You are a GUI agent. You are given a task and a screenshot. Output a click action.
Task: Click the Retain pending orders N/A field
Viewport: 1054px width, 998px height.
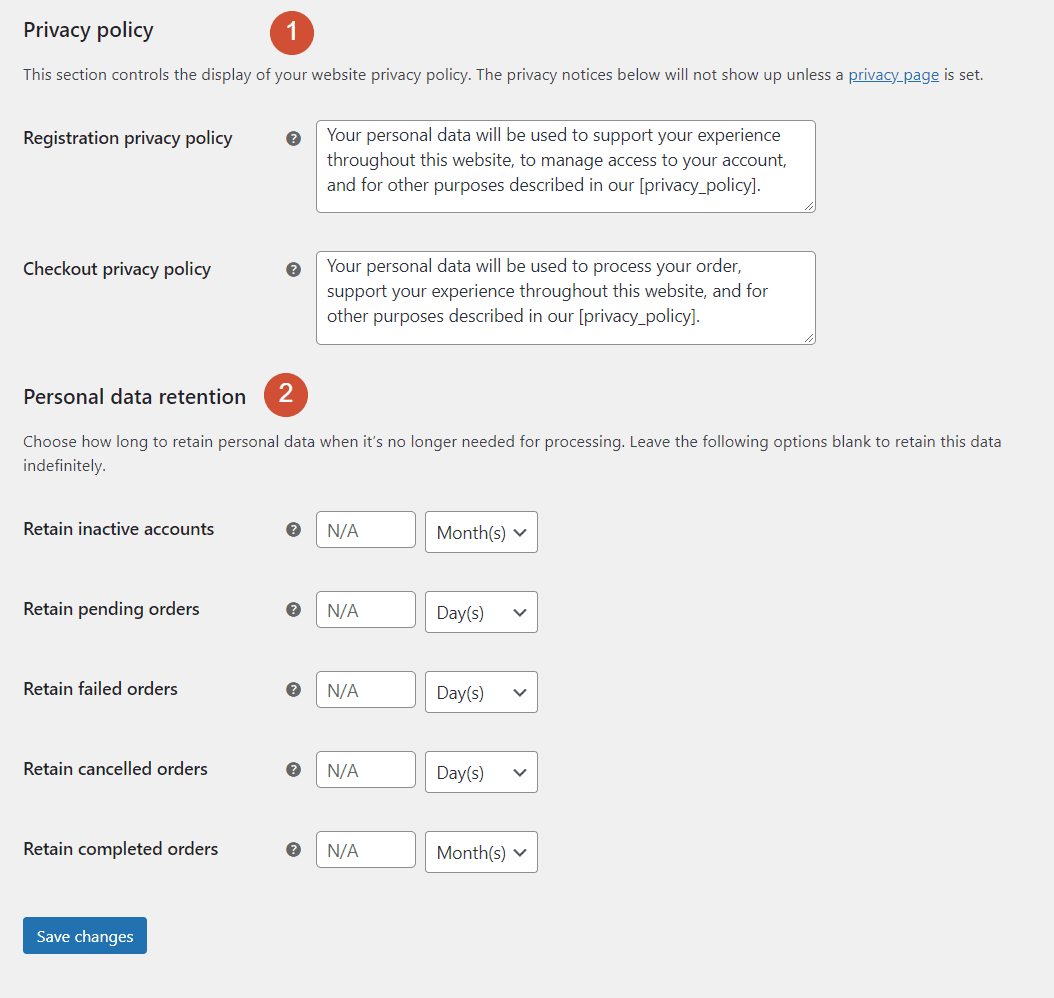click(x=365, y=609)
